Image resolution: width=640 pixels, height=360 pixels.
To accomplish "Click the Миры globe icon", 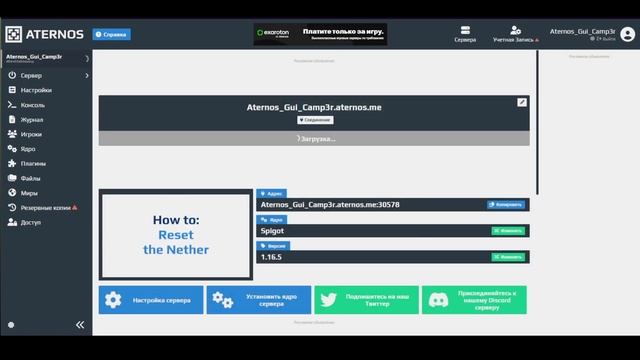I will click(12, 193).
